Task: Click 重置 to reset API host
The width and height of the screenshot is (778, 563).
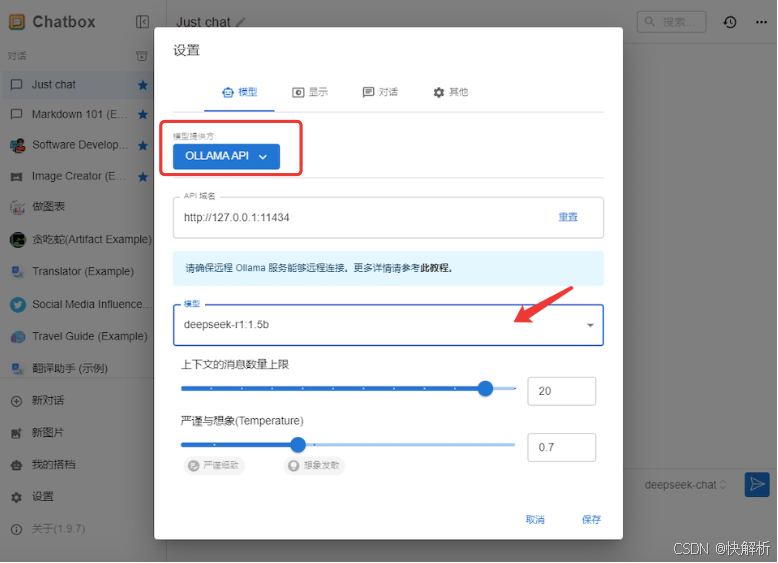Action: pyautogui.click(x=568, y=217)
